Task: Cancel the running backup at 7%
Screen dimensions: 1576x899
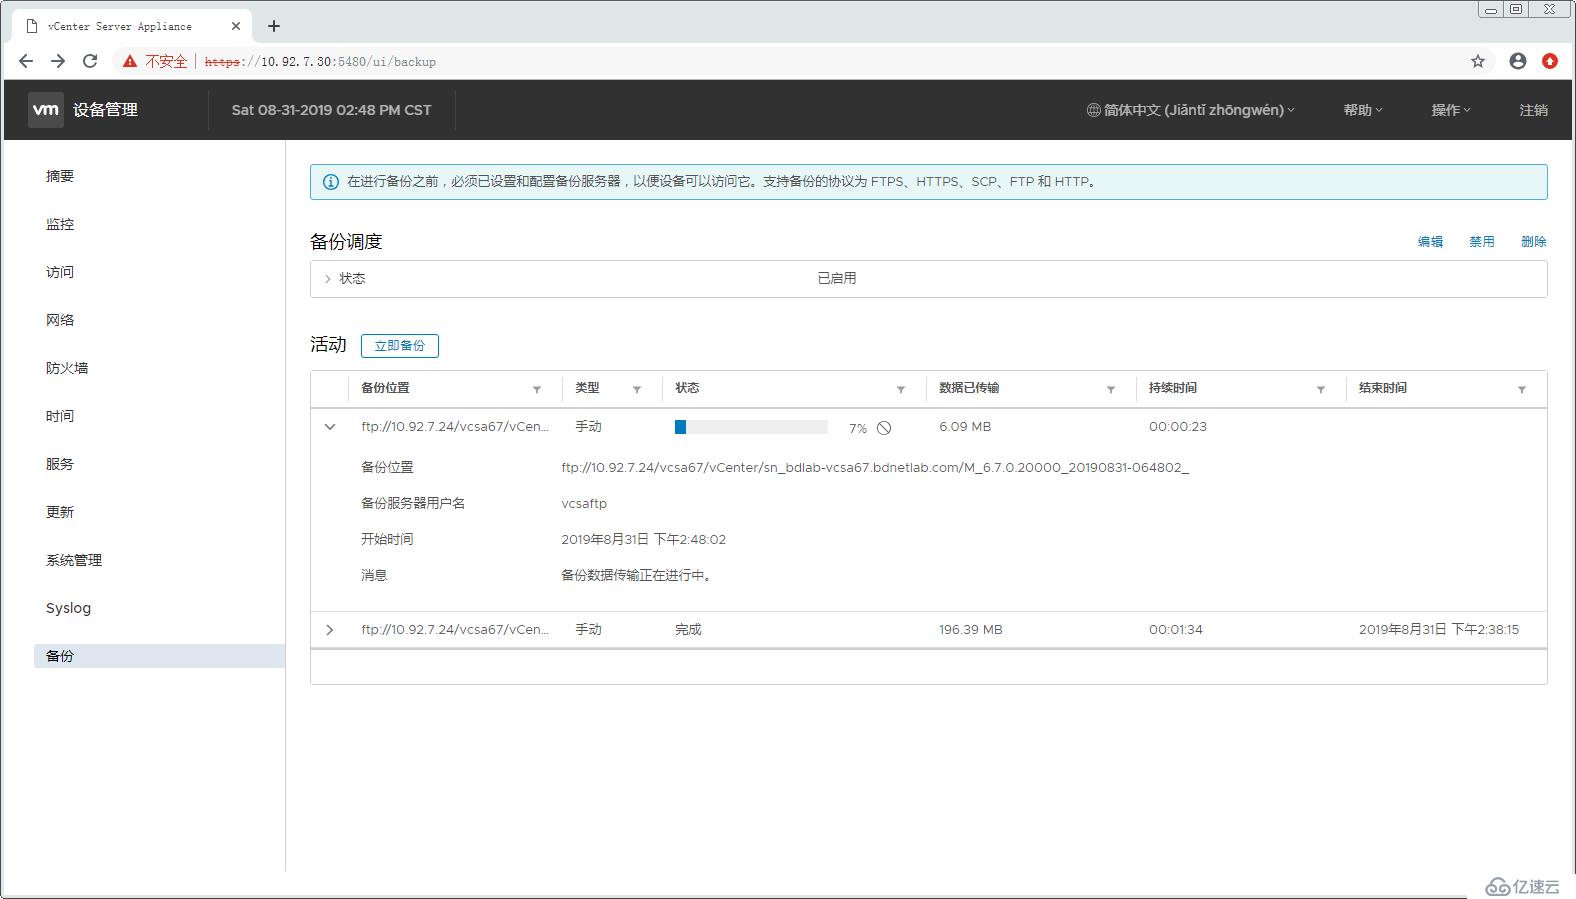Action: coord(884,428)
